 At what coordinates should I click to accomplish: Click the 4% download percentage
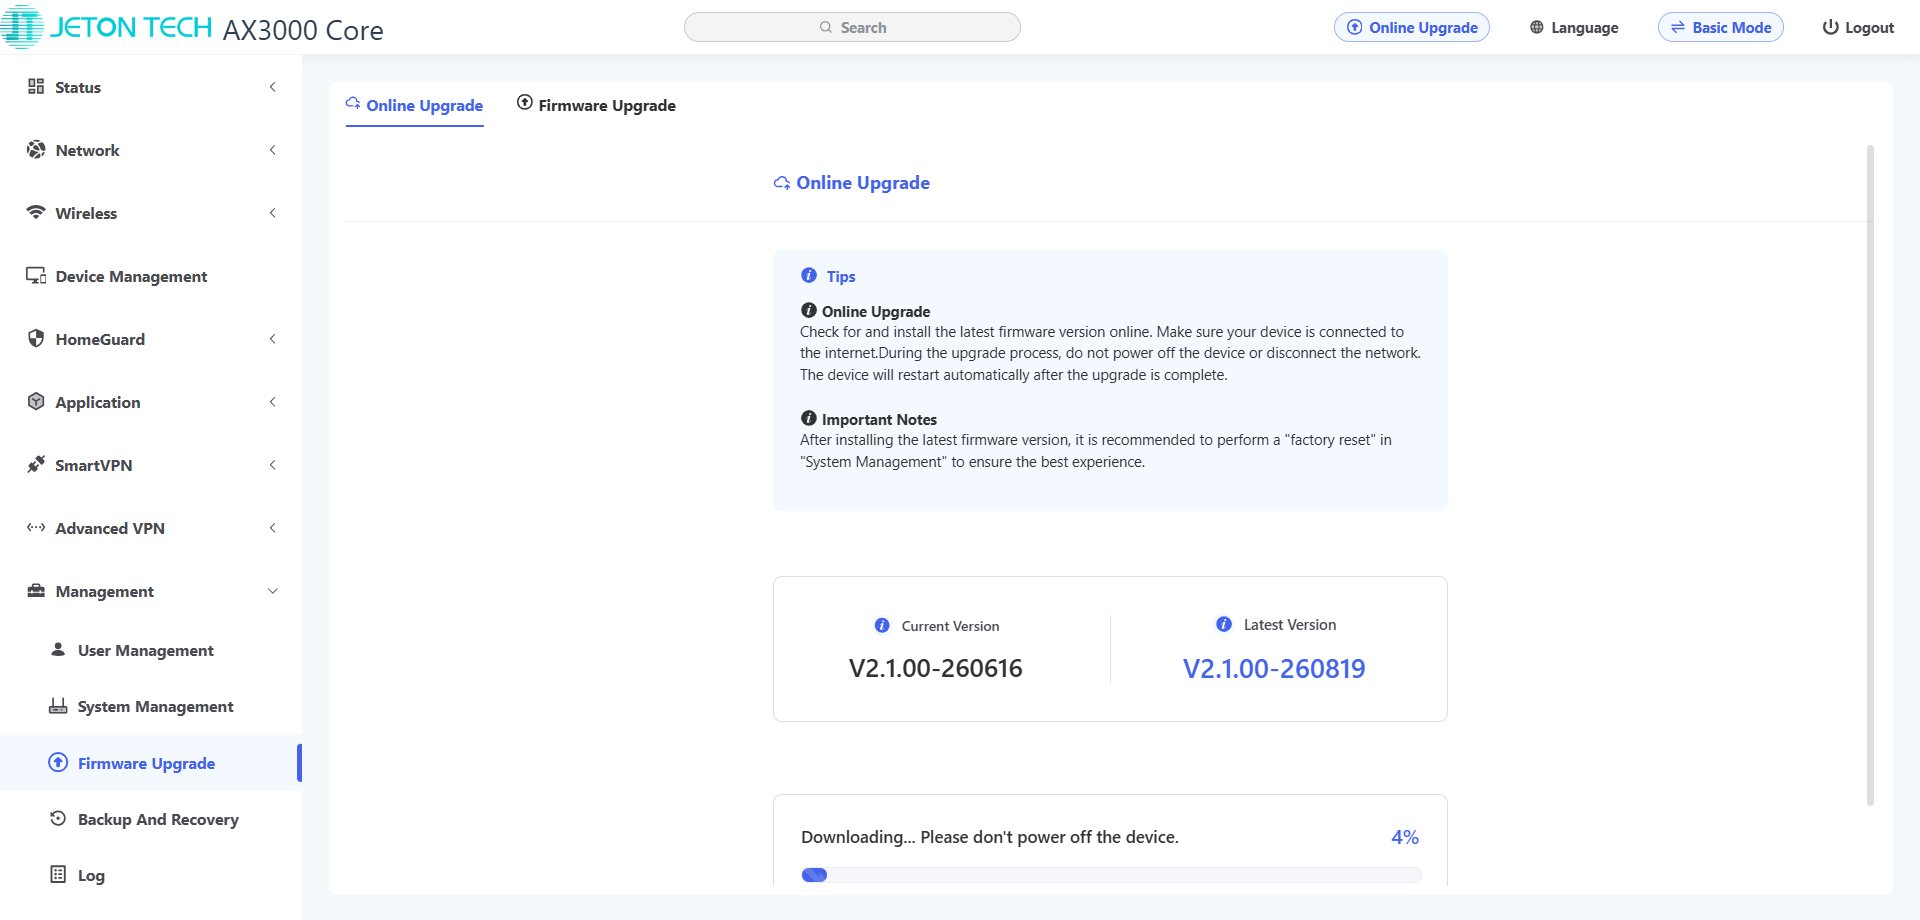tap(1405, 837)
